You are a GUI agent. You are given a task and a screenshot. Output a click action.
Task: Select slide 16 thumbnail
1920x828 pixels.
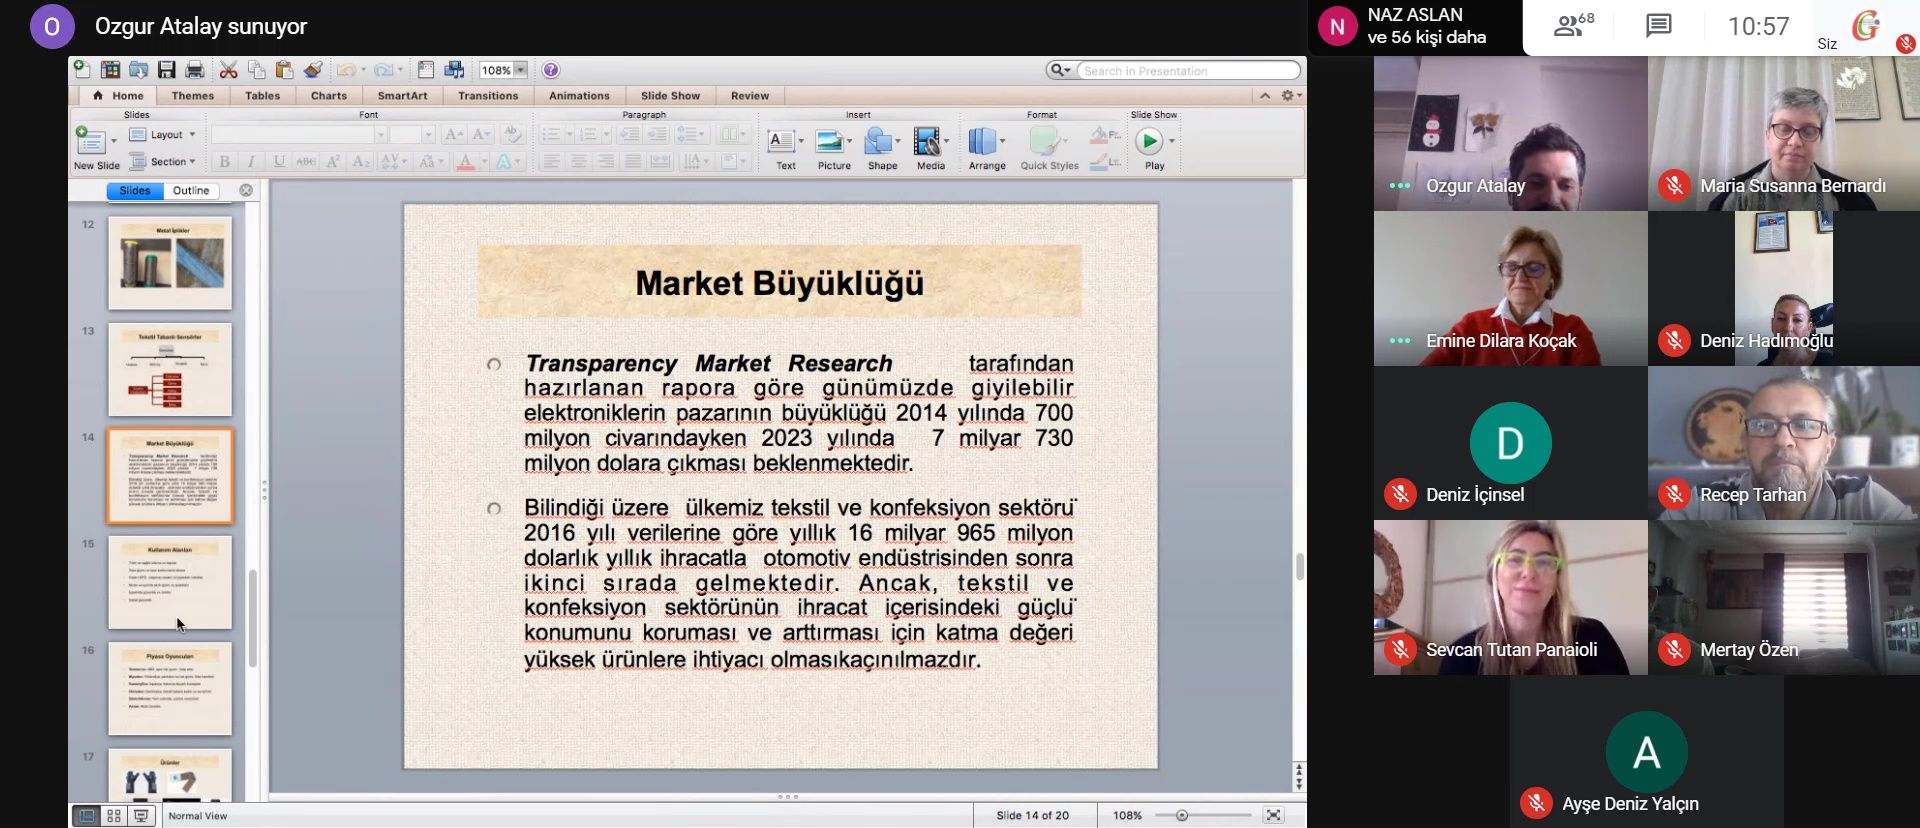click(x=170, y=689)
